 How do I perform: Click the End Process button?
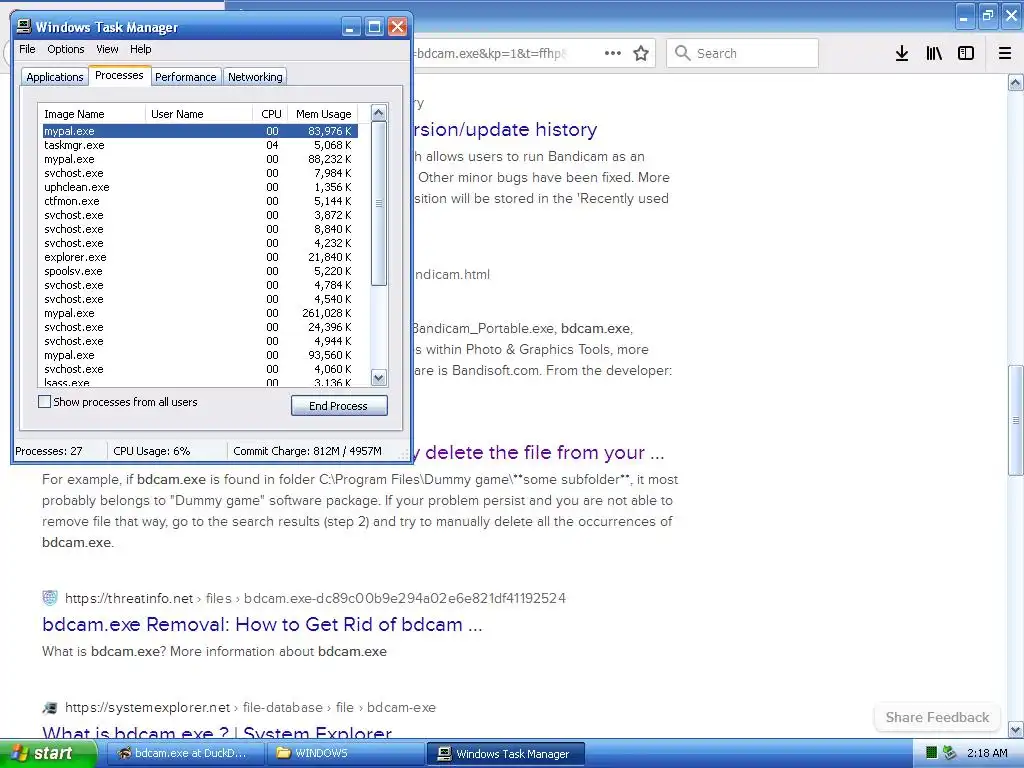point(339,406)
